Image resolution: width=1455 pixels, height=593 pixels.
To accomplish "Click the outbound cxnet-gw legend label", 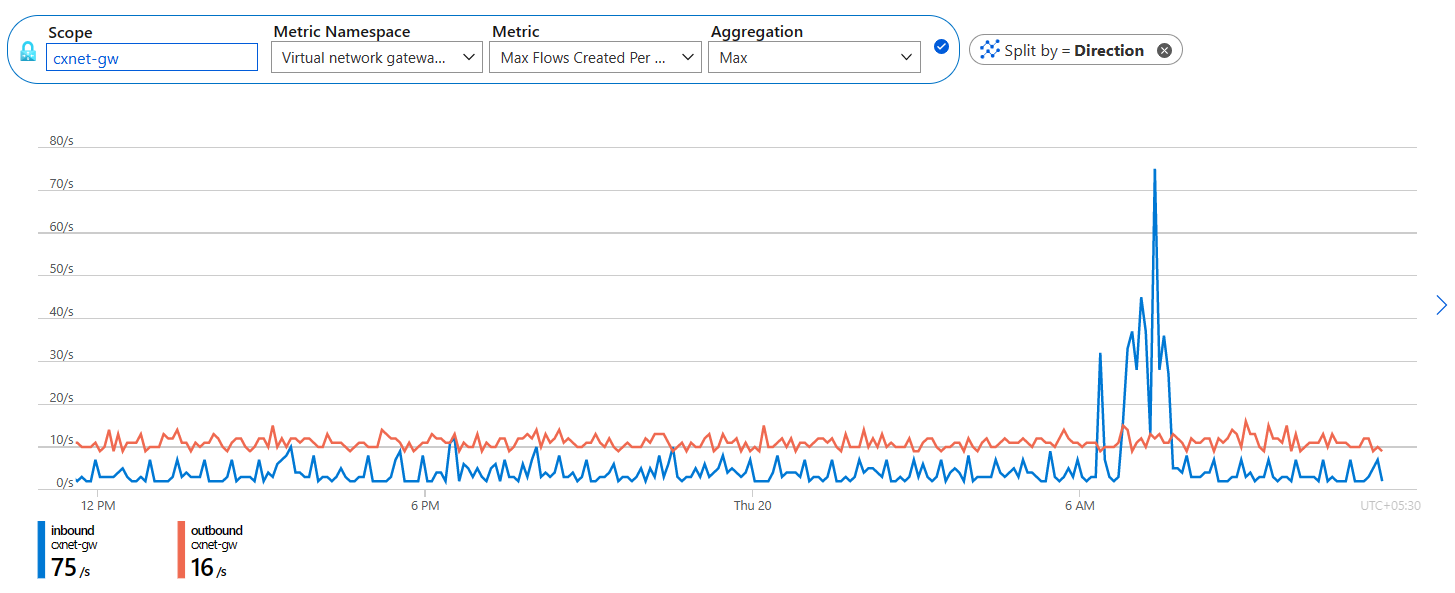I will [214, 545].
